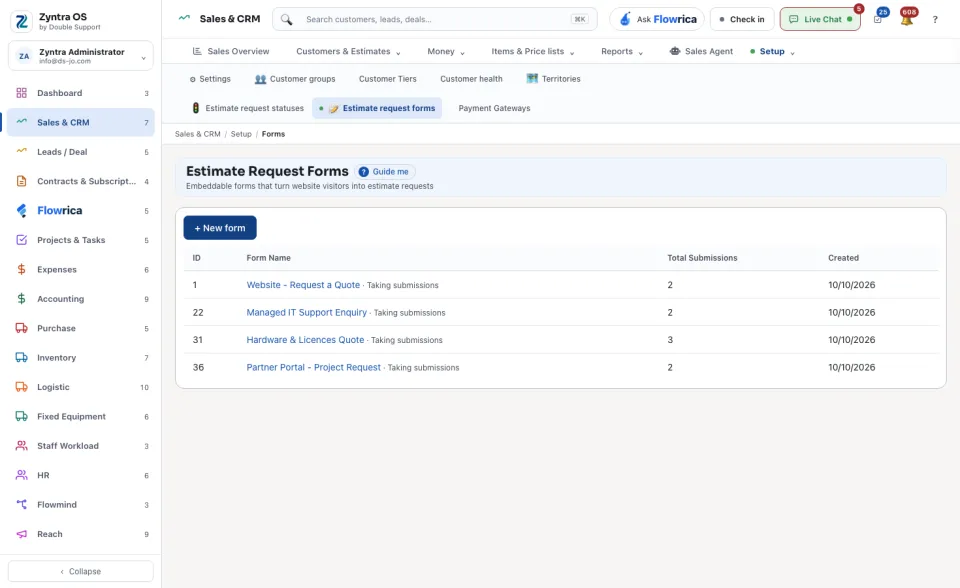Click the Customer groups people icon
The width and height of the screenshot is (960, 588).
pyautogui.click(x=260, y=79)
